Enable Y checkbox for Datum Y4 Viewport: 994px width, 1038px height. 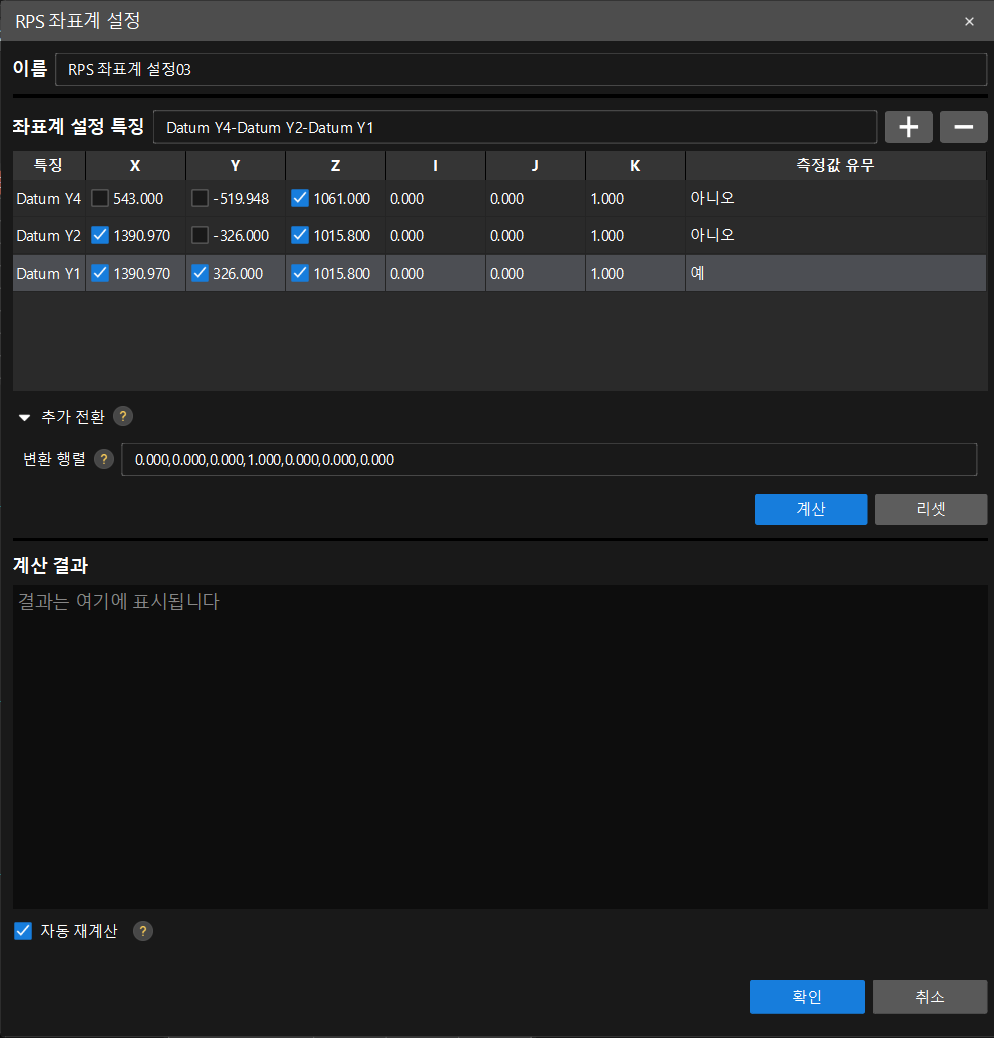(x=200, y=198)
